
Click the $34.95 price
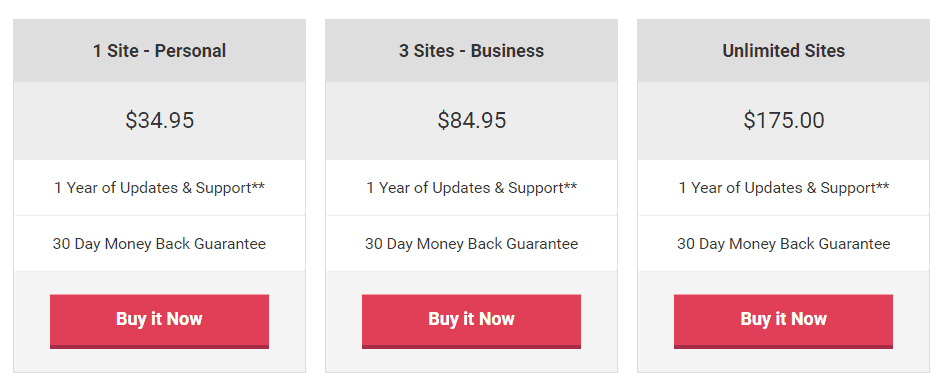coord(159,120)
